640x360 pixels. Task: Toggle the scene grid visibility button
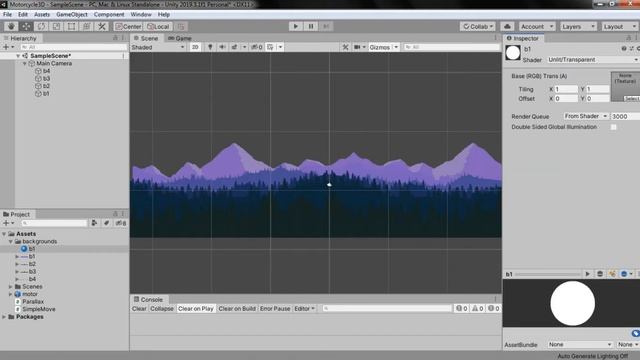coord(270,47)
